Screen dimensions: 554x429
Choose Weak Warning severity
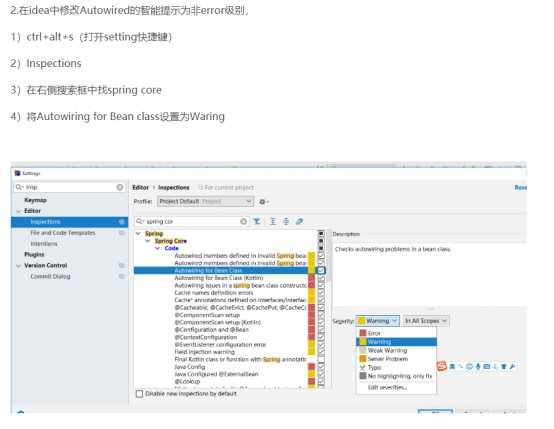[396, 351]
